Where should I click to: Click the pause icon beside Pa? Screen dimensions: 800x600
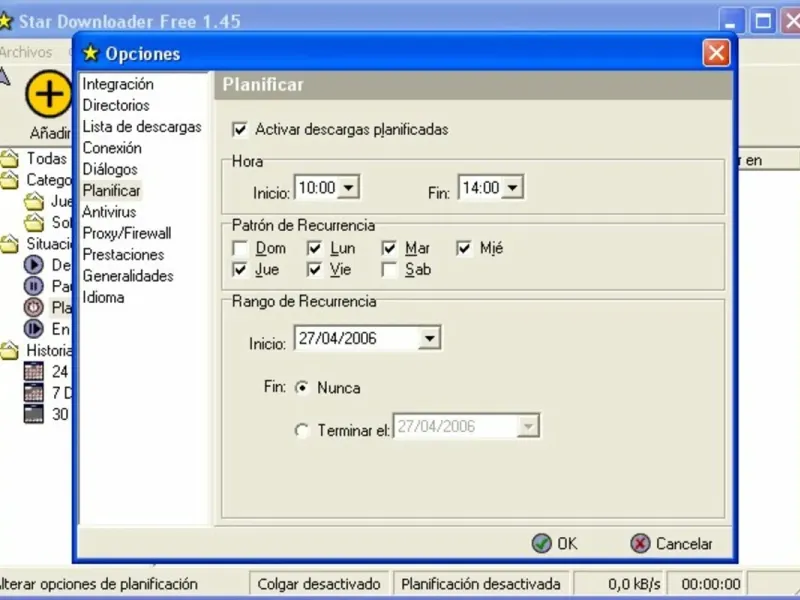[34, 286]
